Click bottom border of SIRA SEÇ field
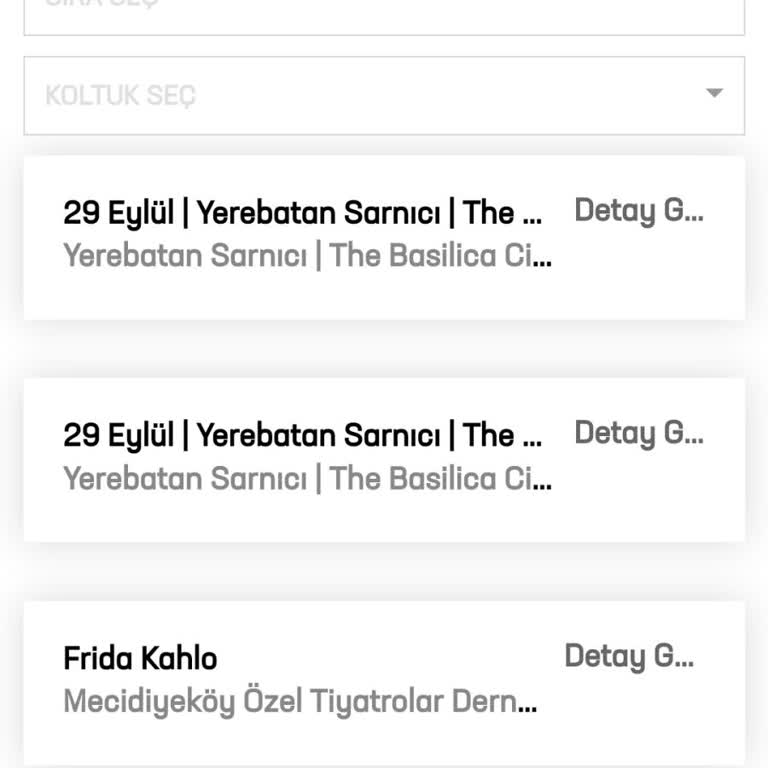Image resolution: width=768 pixels, height=768 pixels. pos(384,35)
